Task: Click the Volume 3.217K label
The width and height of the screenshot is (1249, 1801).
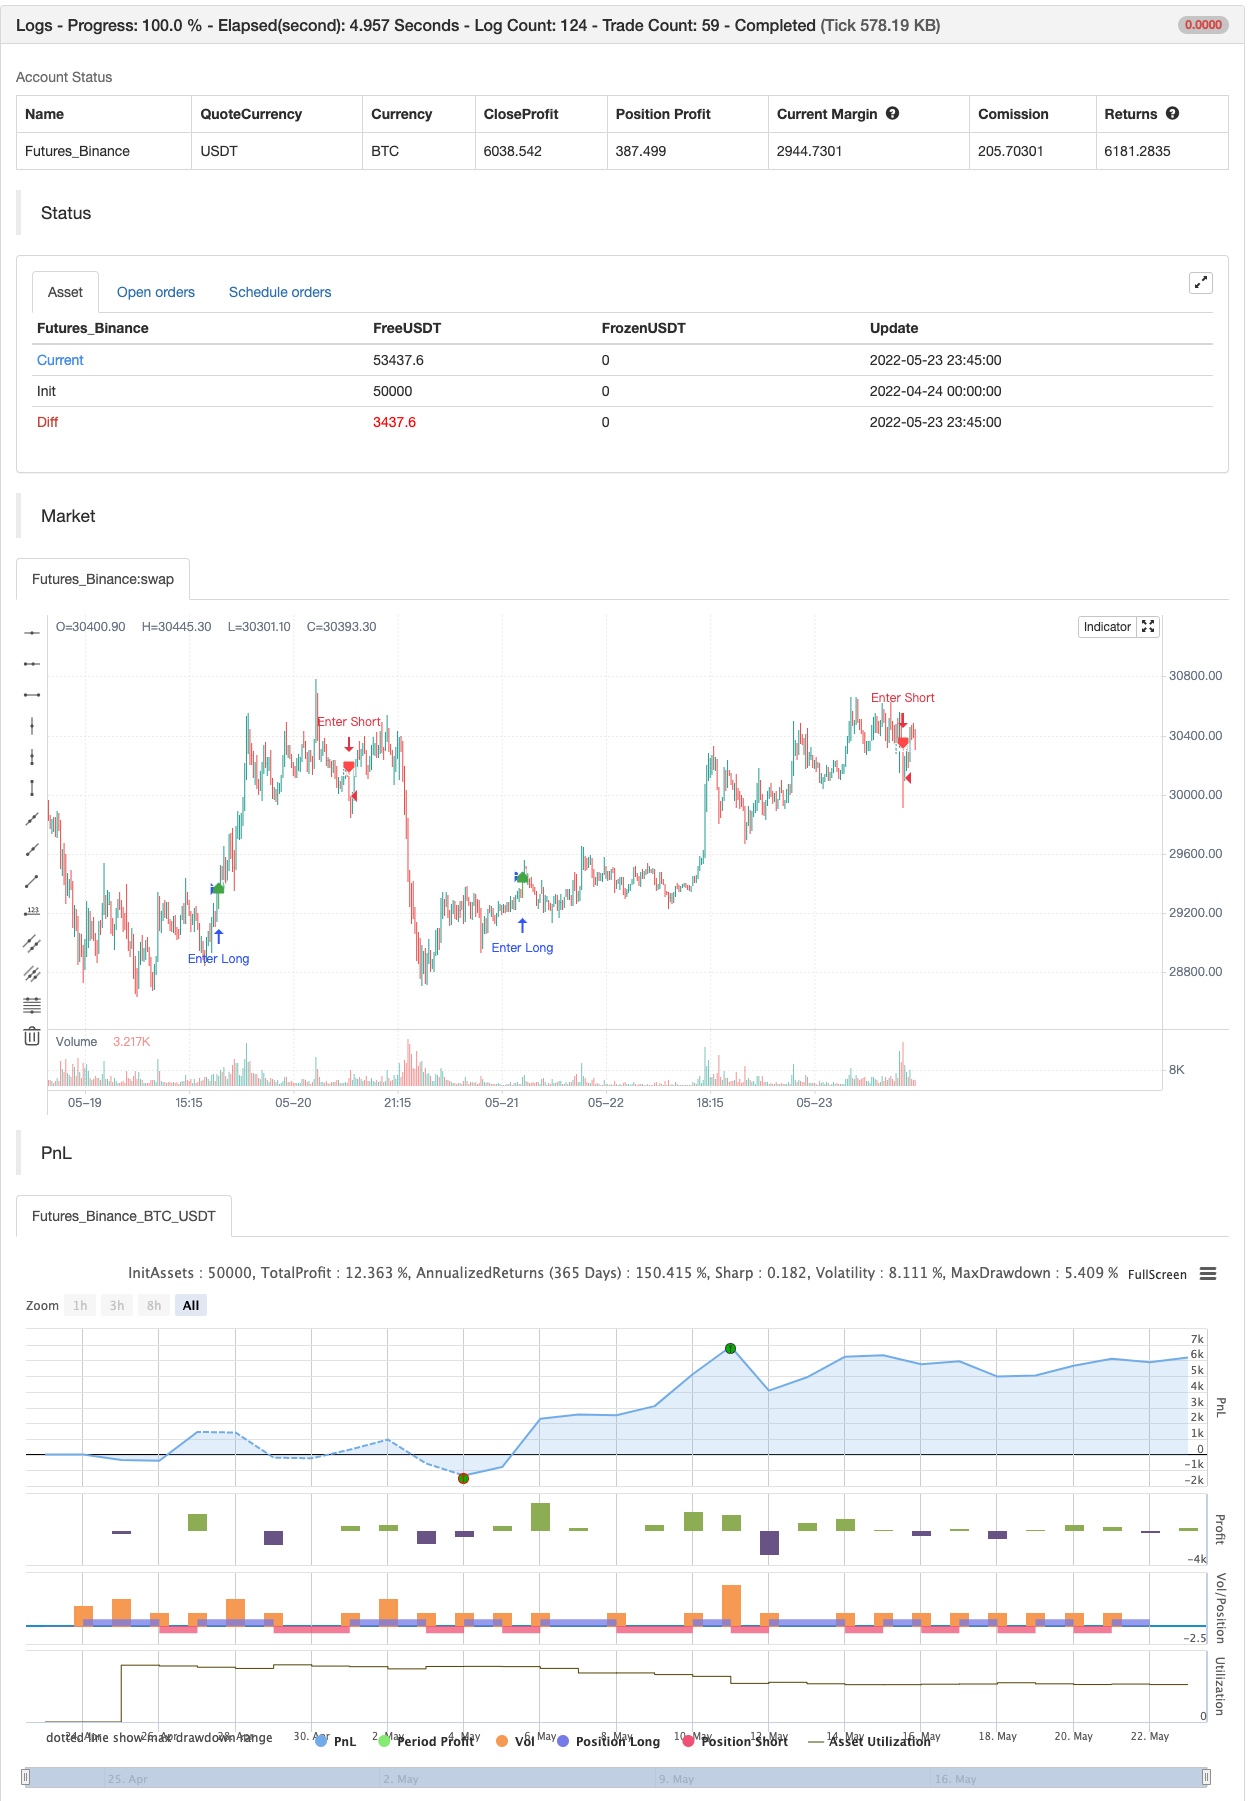Action: click(x=103, y=1042)
